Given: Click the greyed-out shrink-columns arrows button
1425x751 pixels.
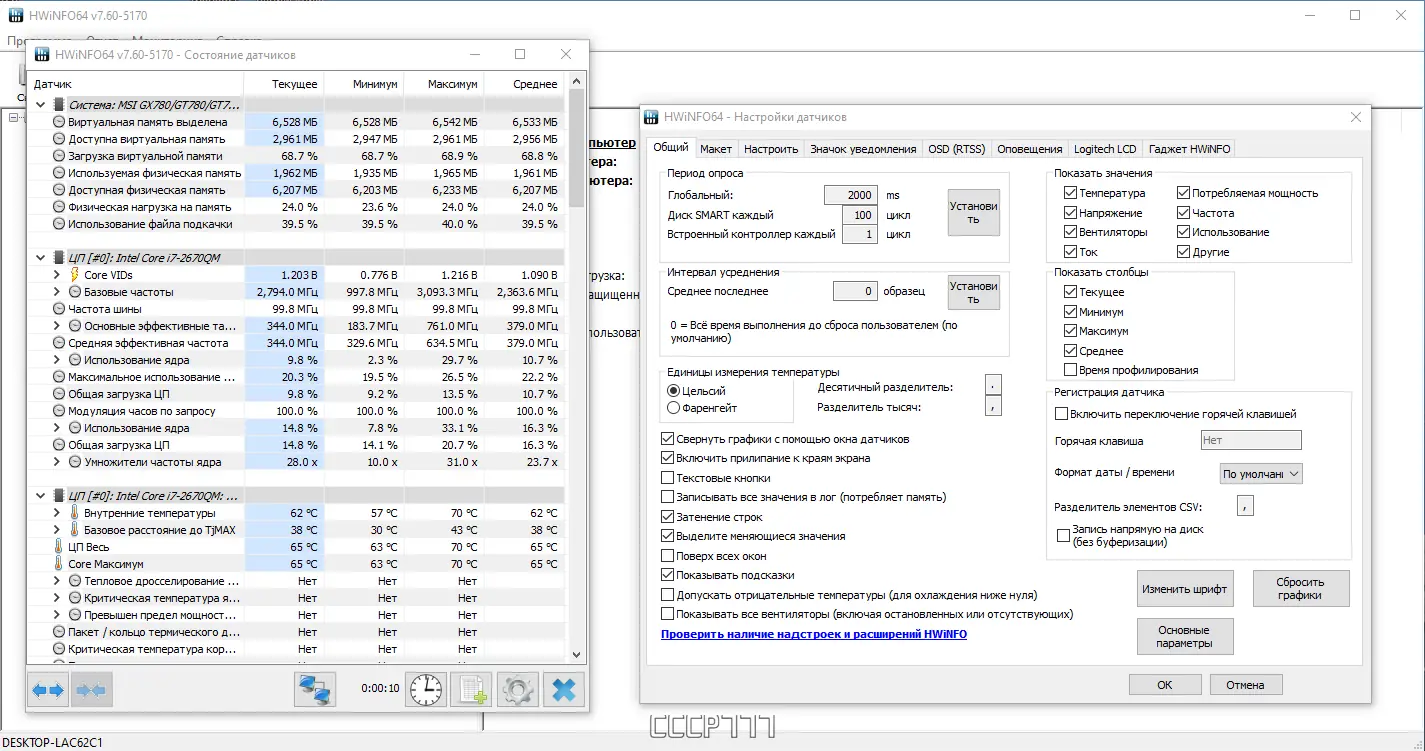Looking at the screenshot, I should click(x=91, y=689).
